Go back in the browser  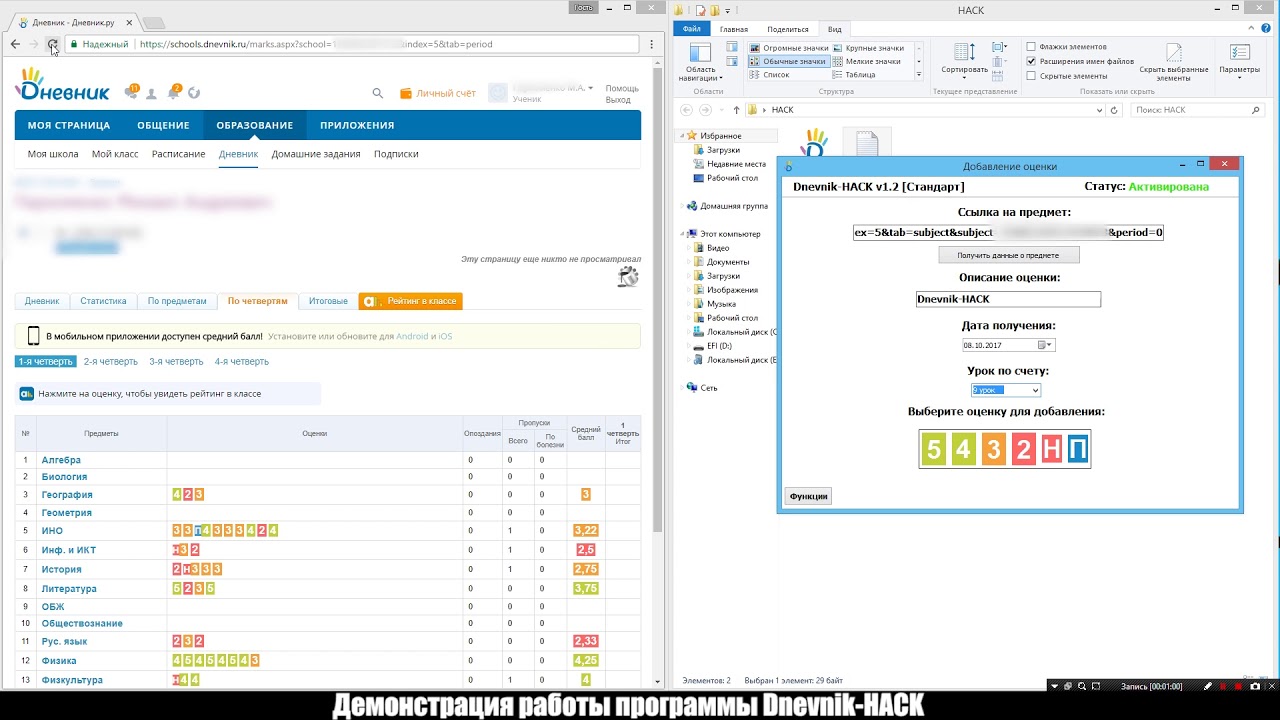[15, 44]
